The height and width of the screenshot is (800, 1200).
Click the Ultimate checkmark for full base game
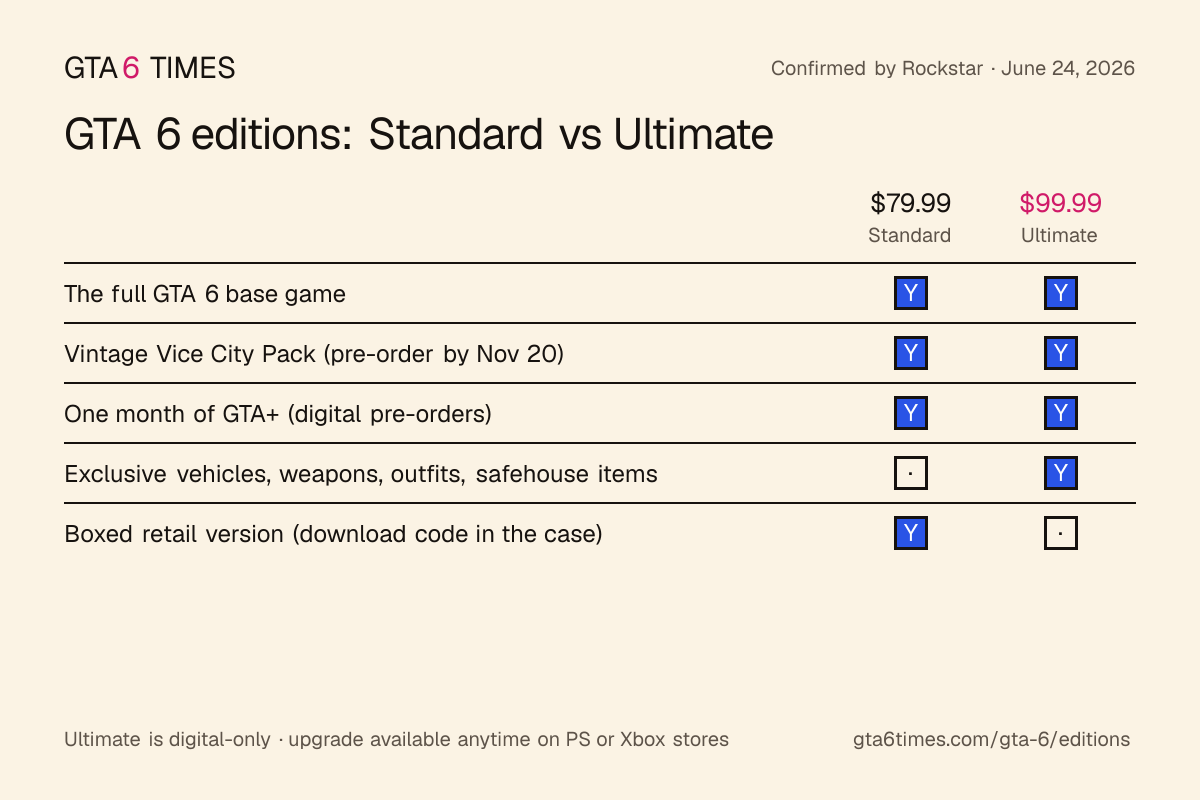(1060, 293)
